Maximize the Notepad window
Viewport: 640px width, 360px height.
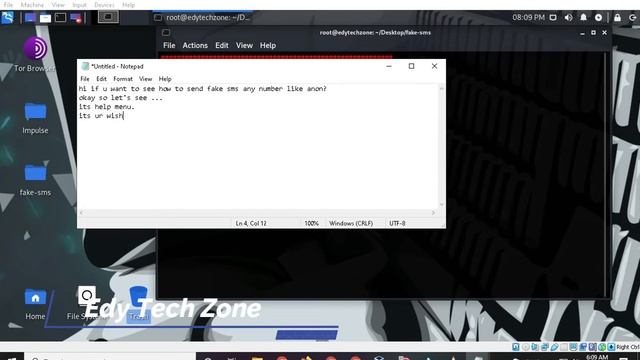411,66
